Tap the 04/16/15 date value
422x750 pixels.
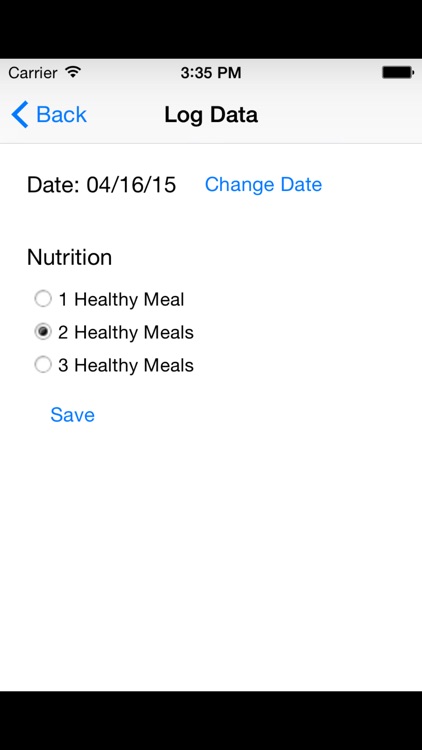point(131,185)
